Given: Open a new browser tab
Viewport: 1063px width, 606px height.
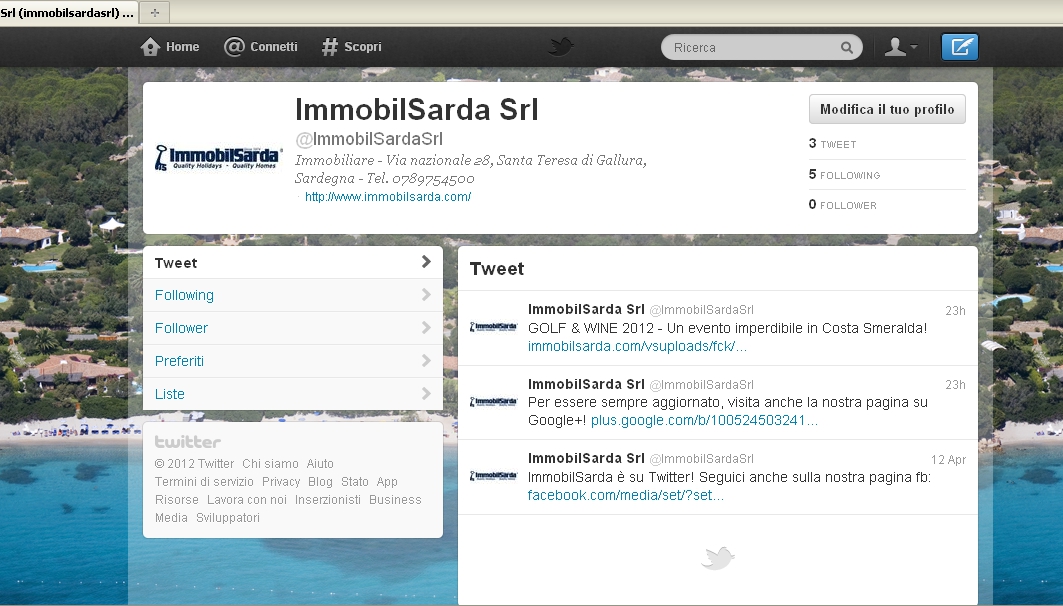Looking at the screenshot, I should pyautogui.click(x=155, y=12).
